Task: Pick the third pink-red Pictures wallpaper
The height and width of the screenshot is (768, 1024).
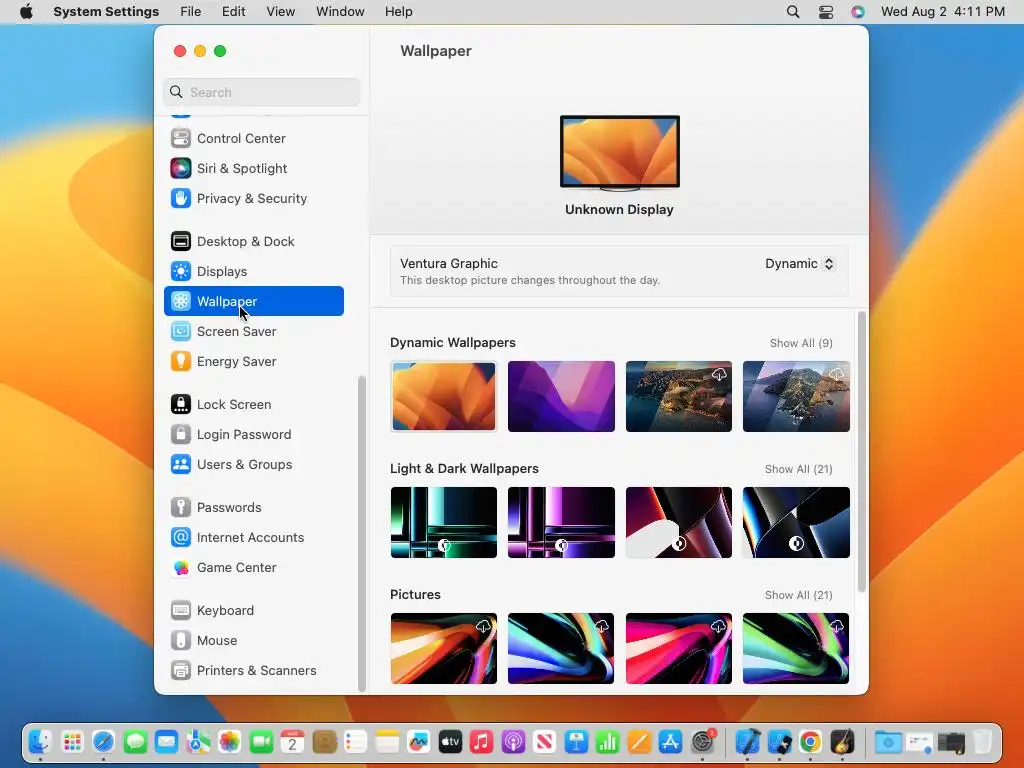Action: 679,648
